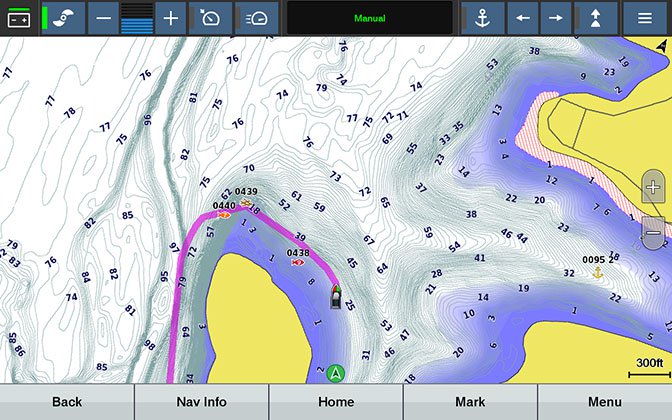The image size is (672, 420).
Task: Toggle the constant speed gauge icon
Action: tap(257, 18)
